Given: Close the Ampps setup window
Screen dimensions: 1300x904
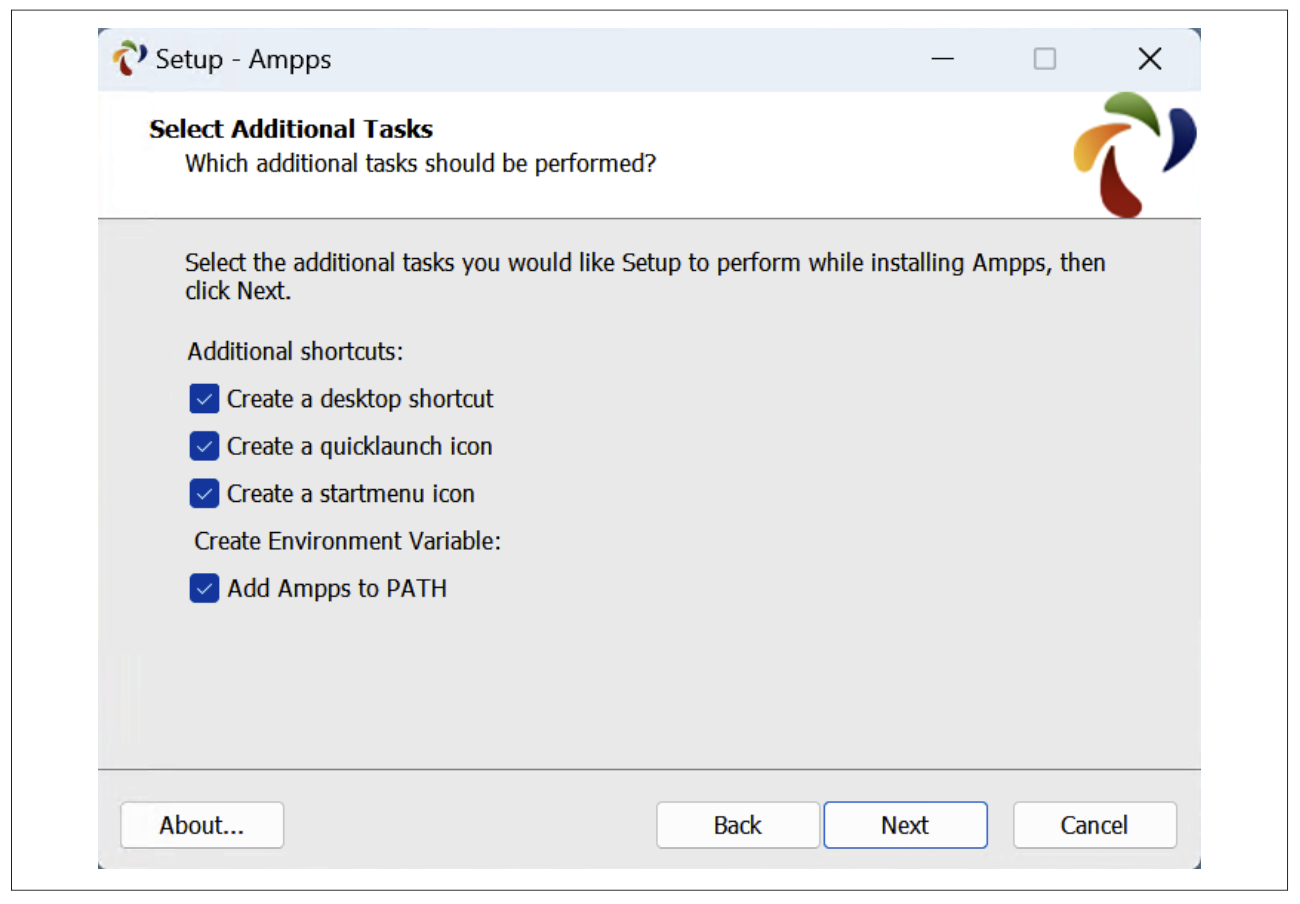Looking at the screenshot, I should pyautogui.click(x=1149, y=59).
